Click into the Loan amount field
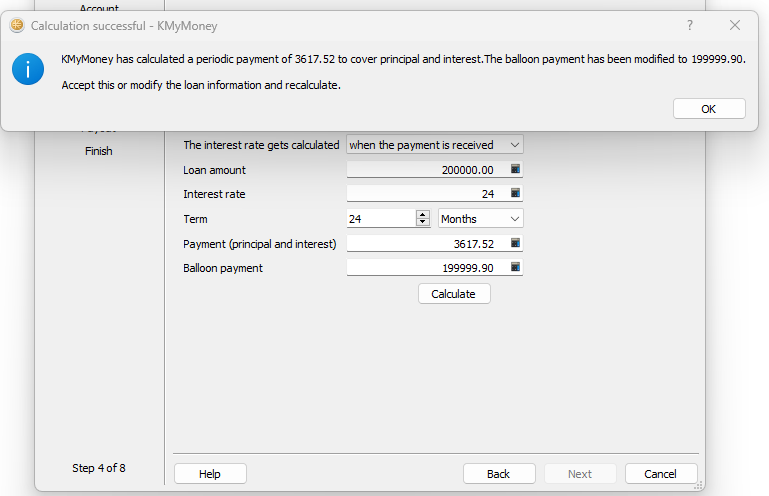The height and width of the screenshot is (496, 769). pyautogui.click(x=425, y=170)
